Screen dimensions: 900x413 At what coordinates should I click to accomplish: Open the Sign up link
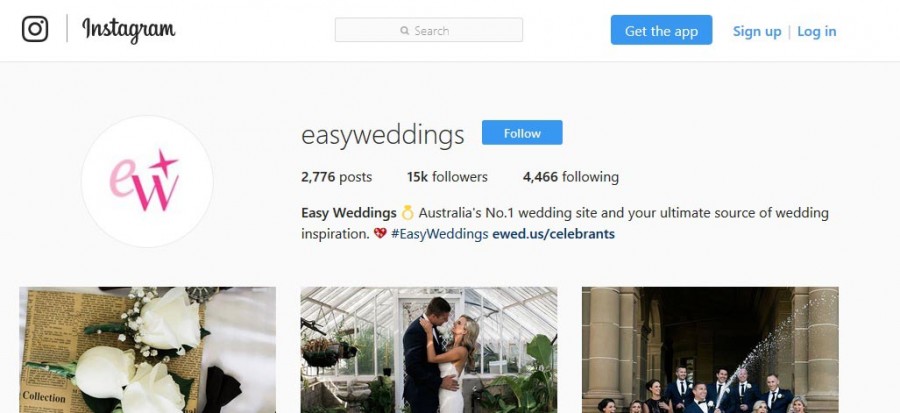[757, 31]
